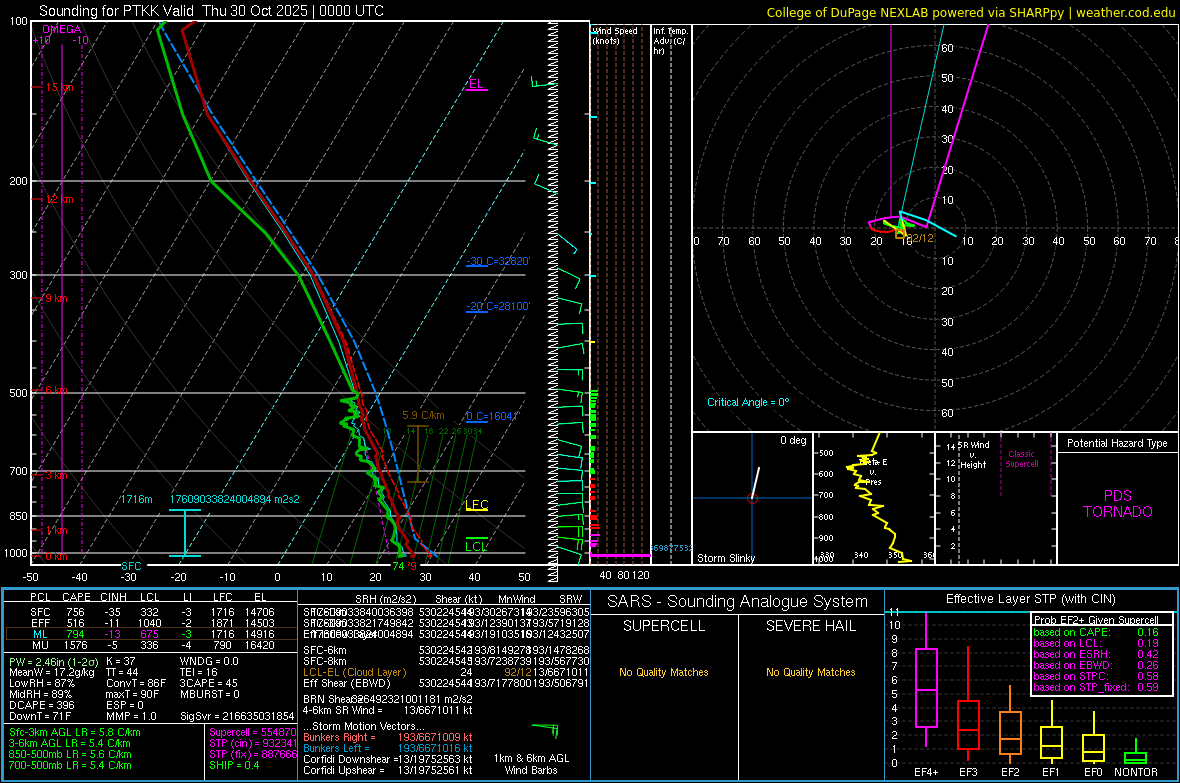Click the Potential Hazard Type header
This screenshot has height=783, width=1180.
[x=1117, y=443]
